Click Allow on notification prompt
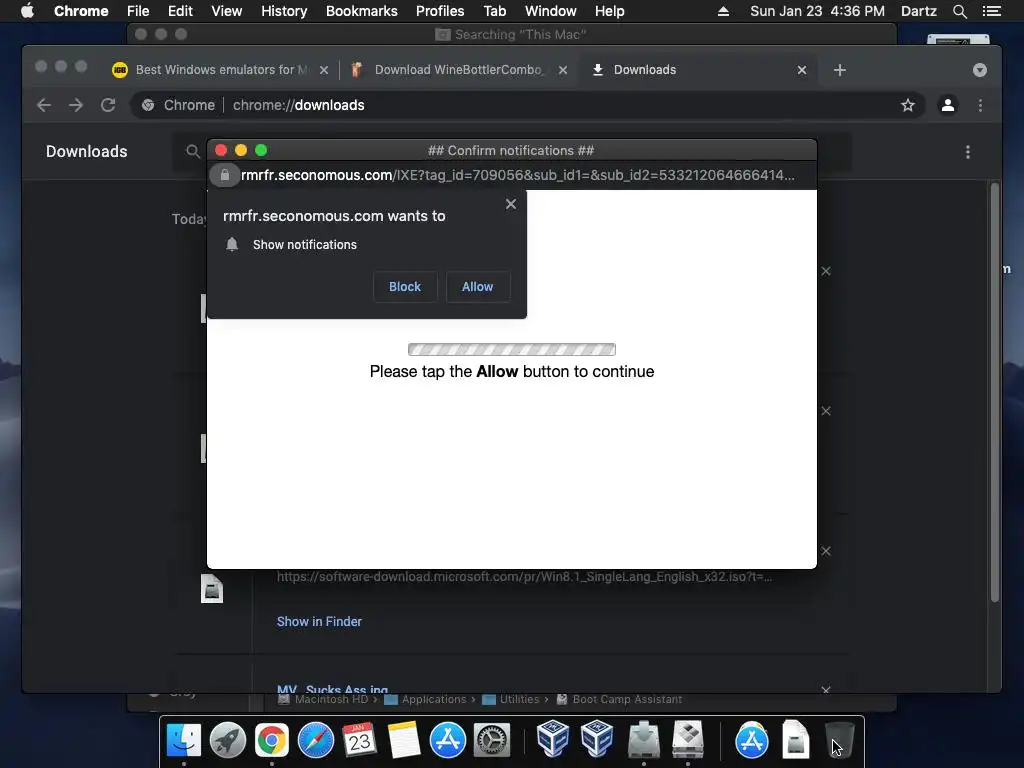1024x768 pixels. [477, 287]
